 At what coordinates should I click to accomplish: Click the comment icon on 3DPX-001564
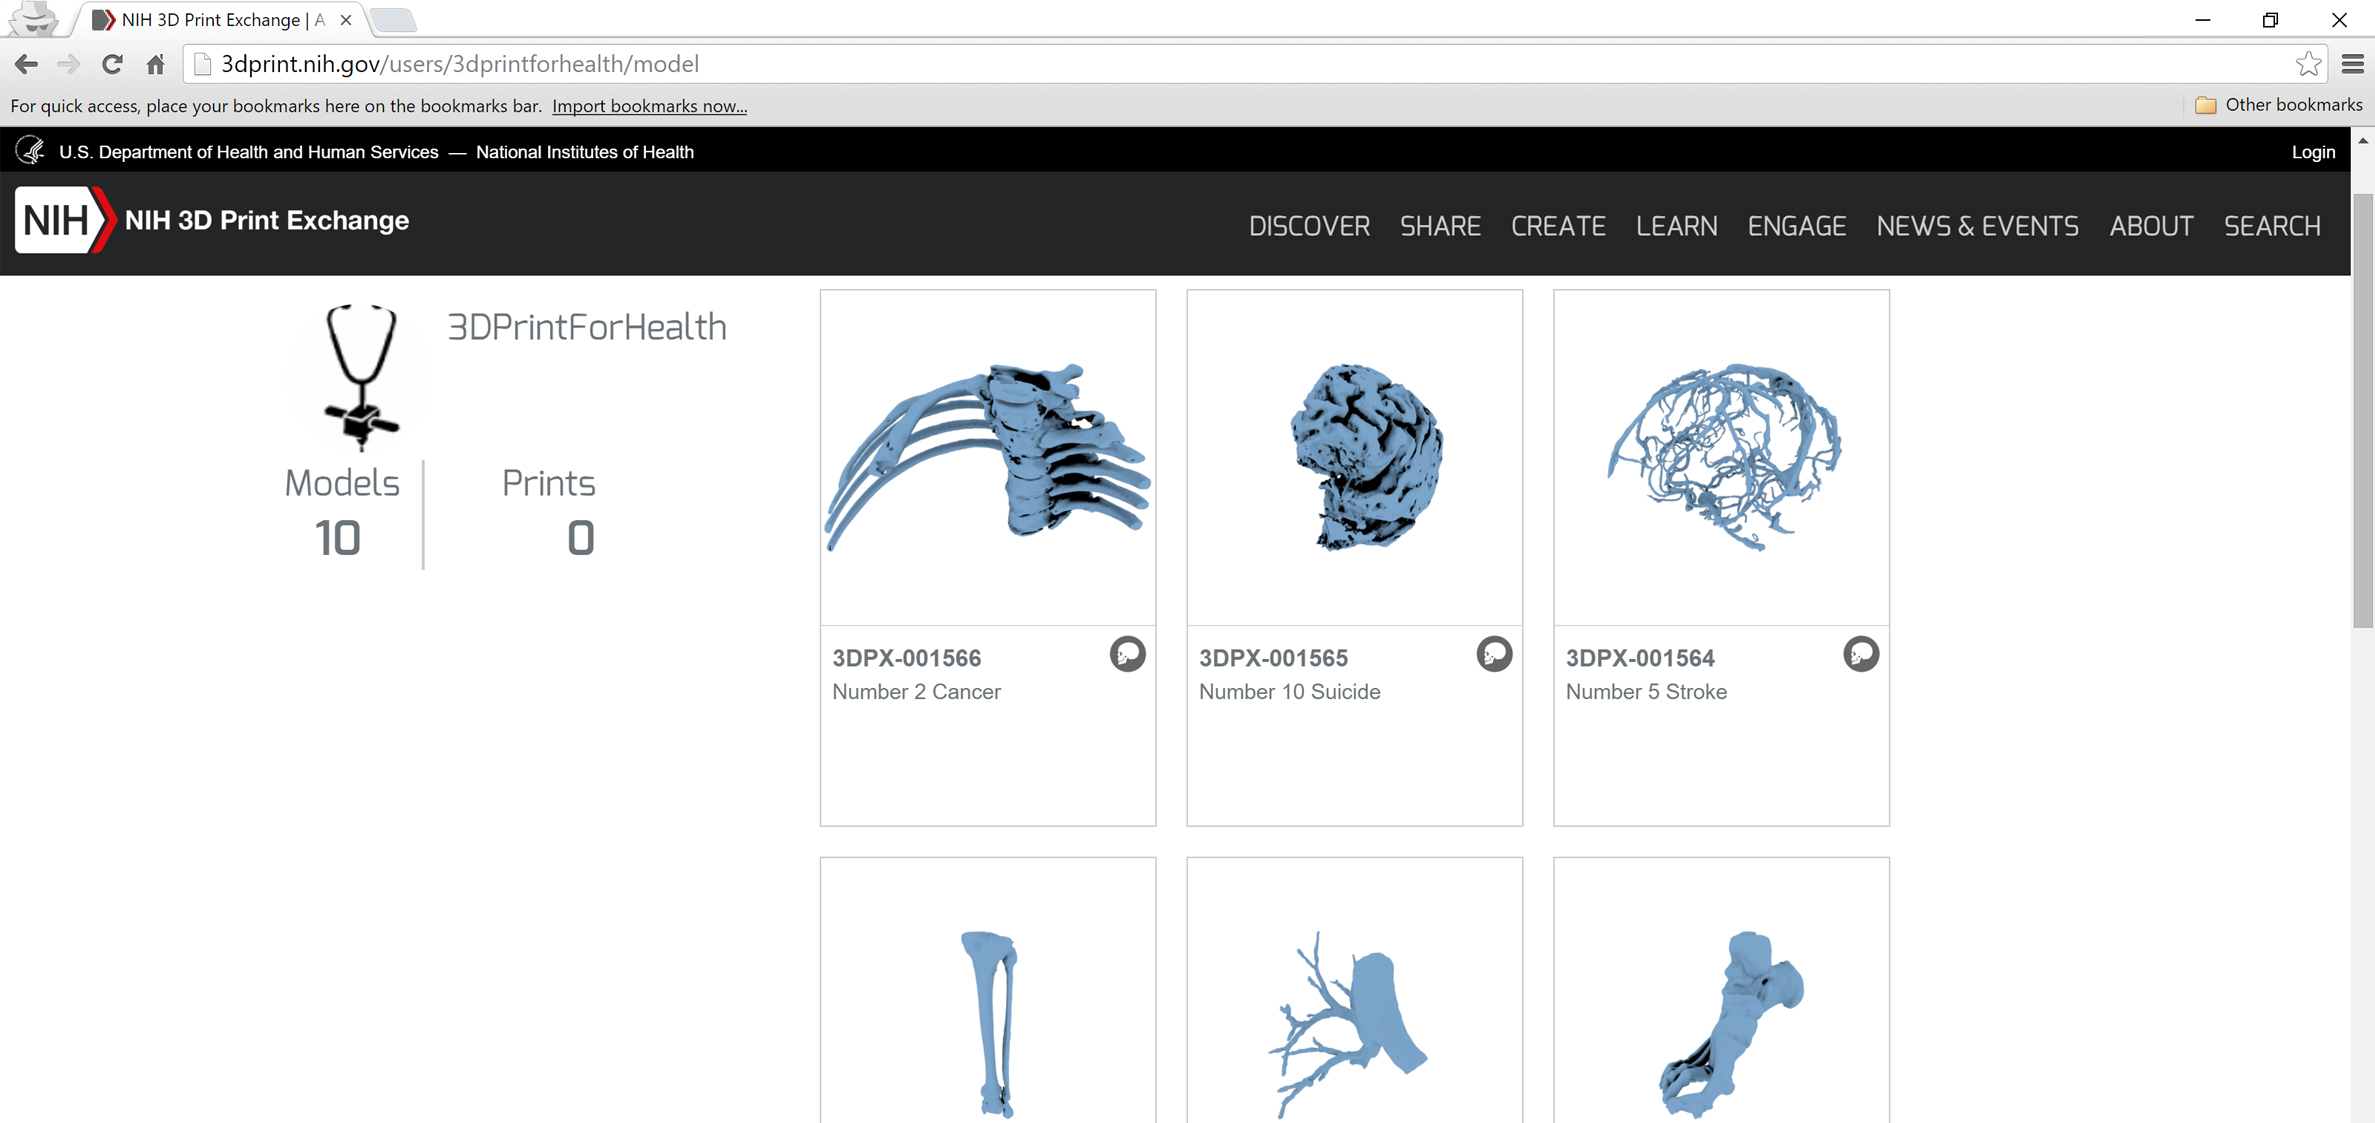pyautogui.click(x=1861, y=654)
